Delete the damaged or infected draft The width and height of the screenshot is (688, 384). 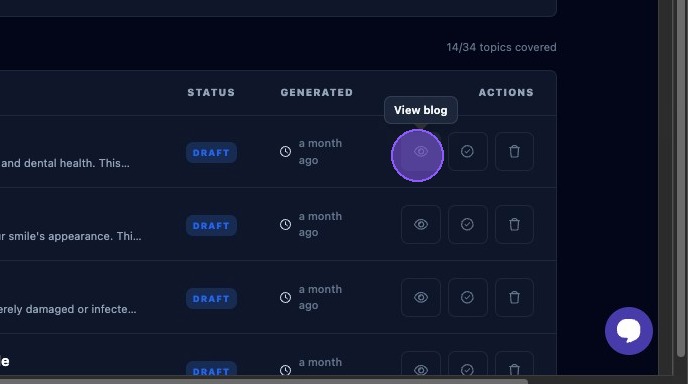pyautogui.click(x=514, y=297)
